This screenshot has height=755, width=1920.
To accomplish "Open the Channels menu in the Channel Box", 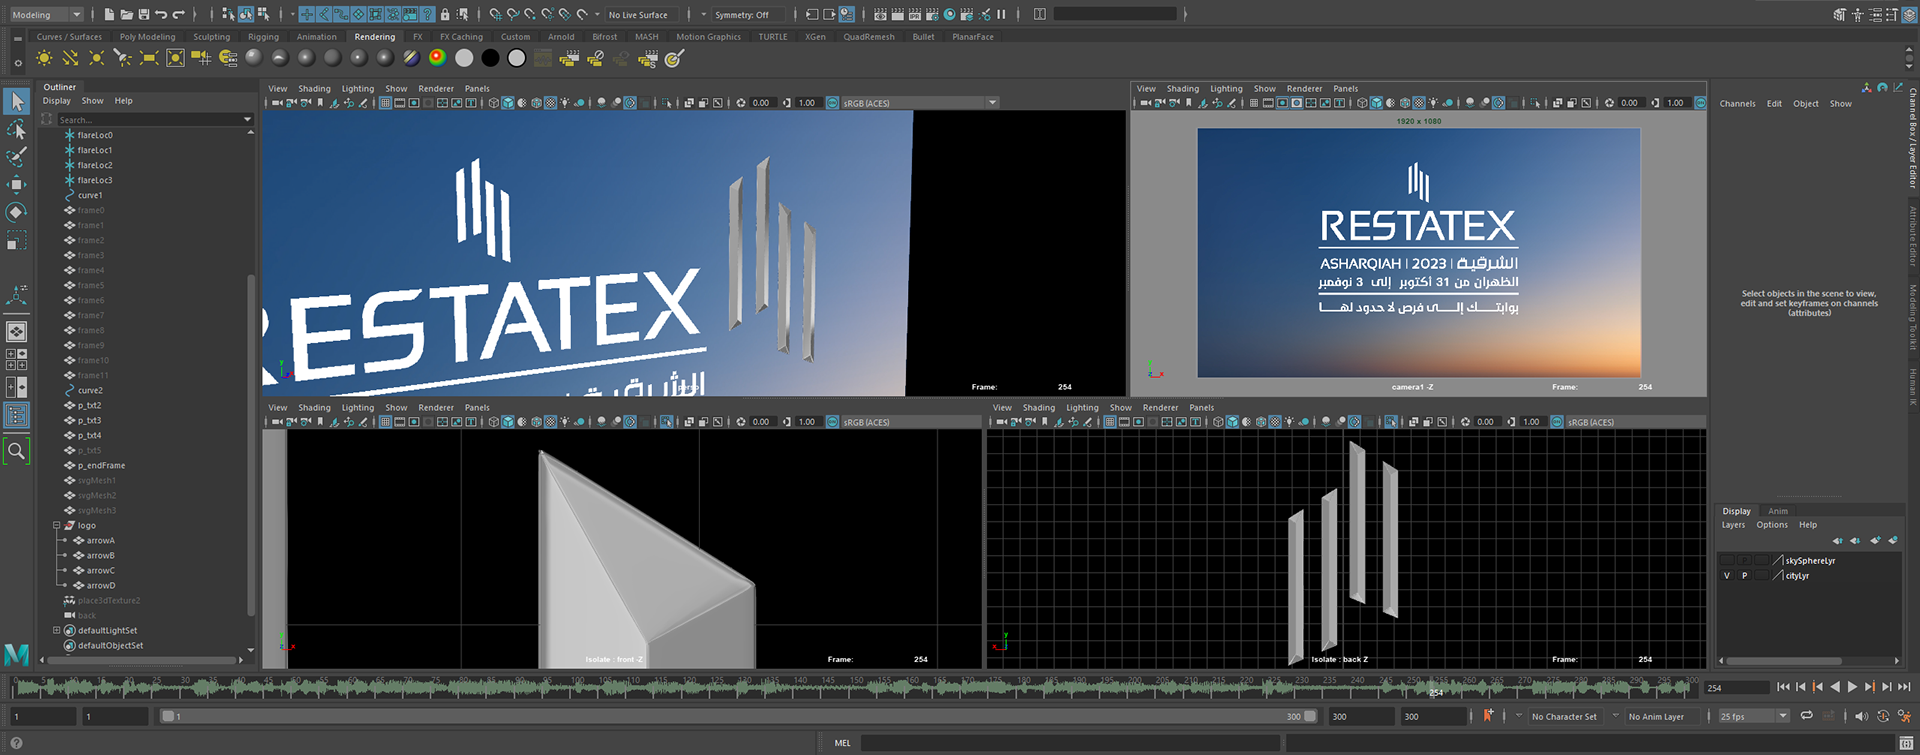I will [1737, 104].
